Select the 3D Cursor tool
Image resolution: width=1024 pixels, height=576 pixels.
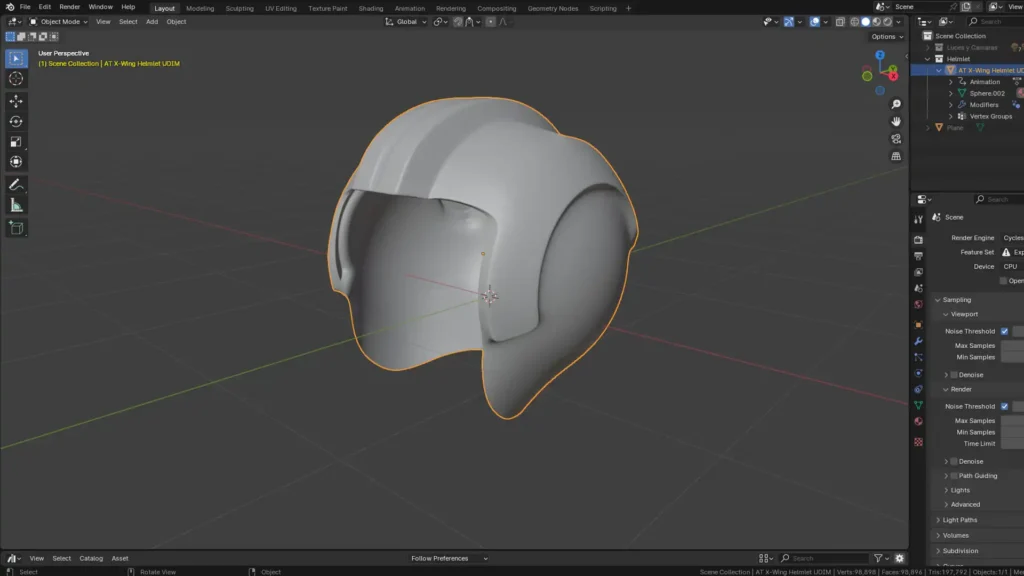16,78
